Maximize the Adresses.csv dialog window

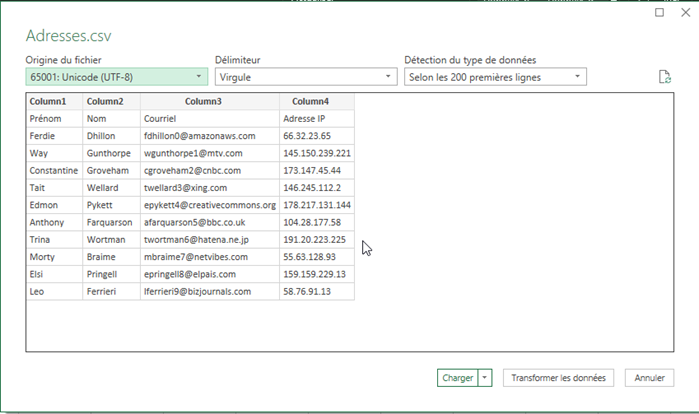[x=659, y=12]
